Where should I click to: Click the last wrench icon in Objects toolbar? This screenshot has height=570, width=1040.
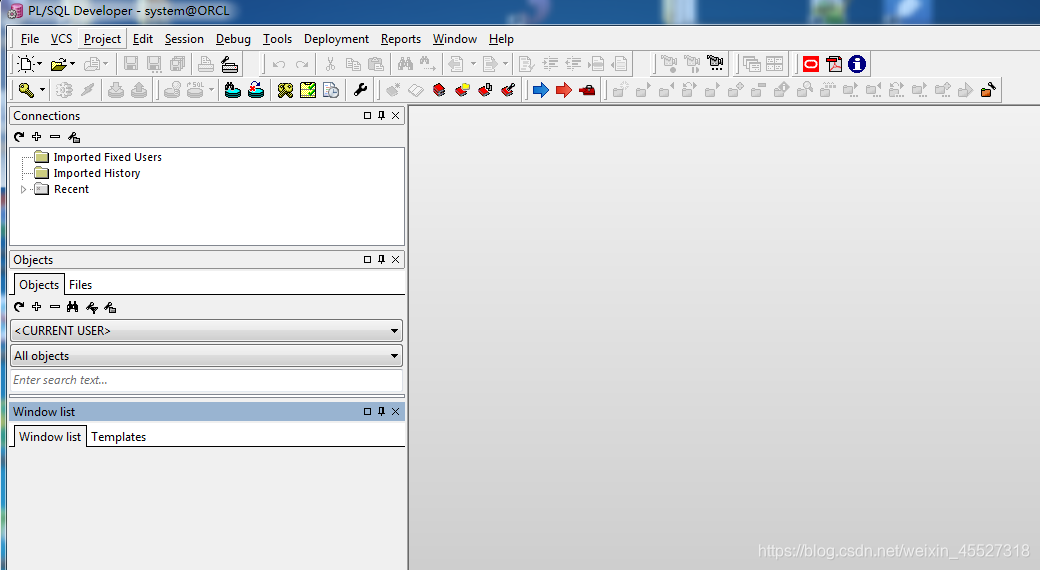pyautogui.click(x=110, y=307)
